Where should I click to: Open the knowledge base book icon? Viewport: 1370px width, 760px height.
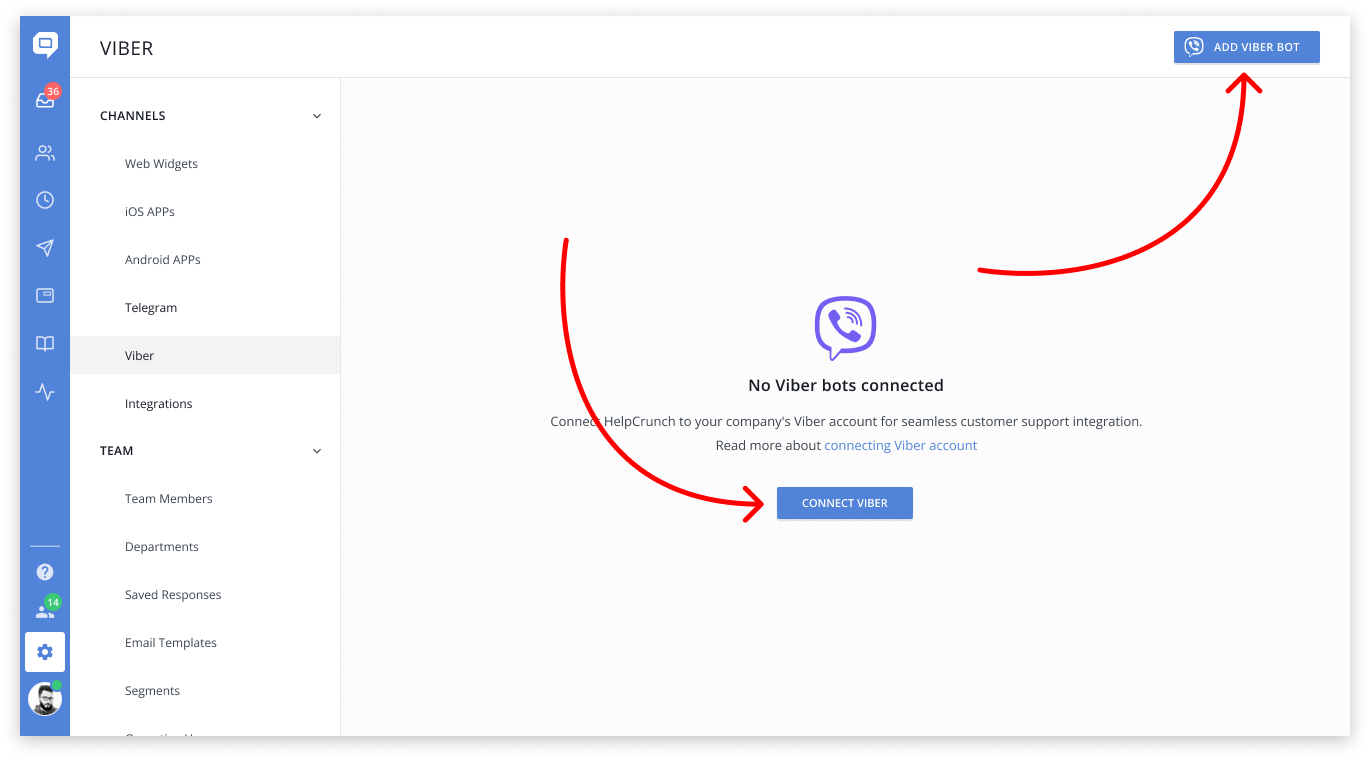(x=45, y=344)
